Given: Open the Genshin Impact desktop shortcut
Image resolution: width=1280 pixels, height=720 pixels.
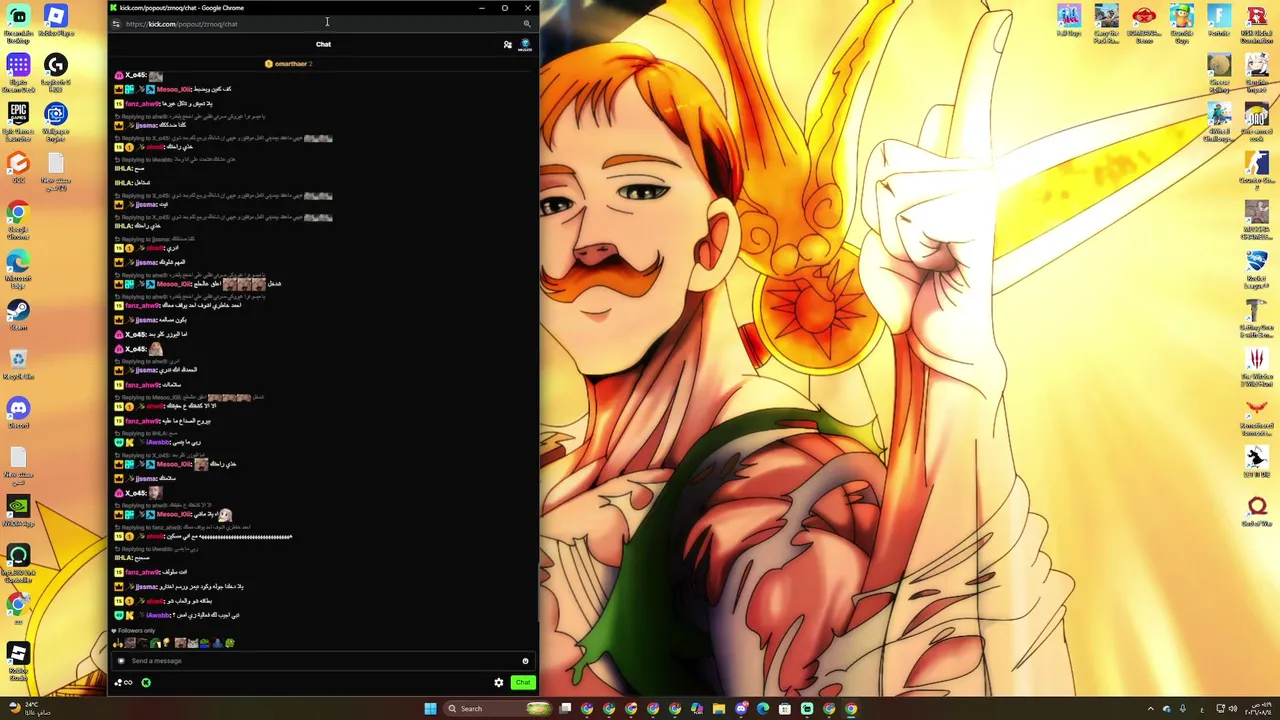Looking at the screenshot, I should pos(1257,72).
